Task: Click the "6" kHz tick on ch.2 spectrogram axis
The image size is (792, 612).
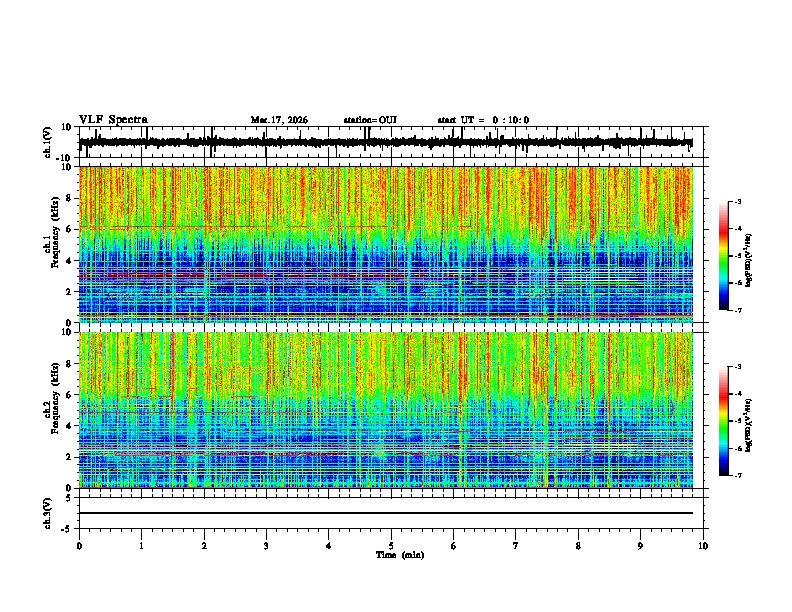Action: click(70, 395)
